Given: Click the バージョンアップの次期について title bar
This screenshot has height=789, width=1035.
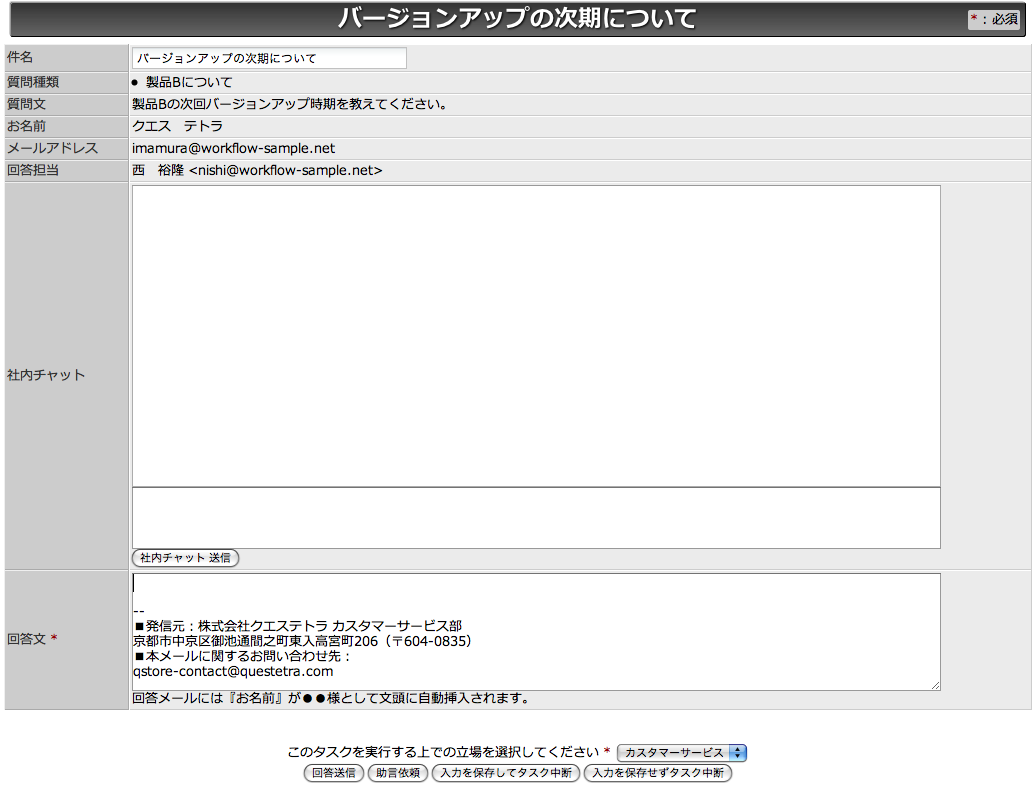Looking at the screenshot, I should [x=517, y=17].
